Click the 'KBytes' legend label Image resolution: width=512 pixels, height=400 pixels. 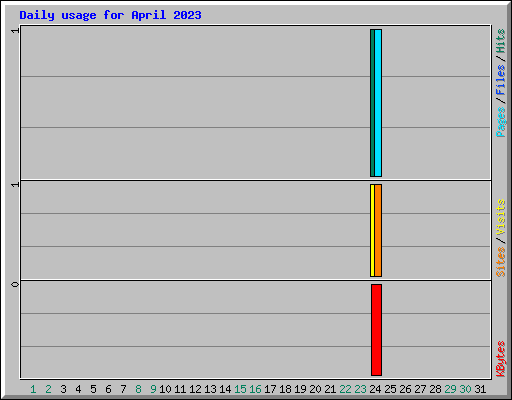pos(501,359)
